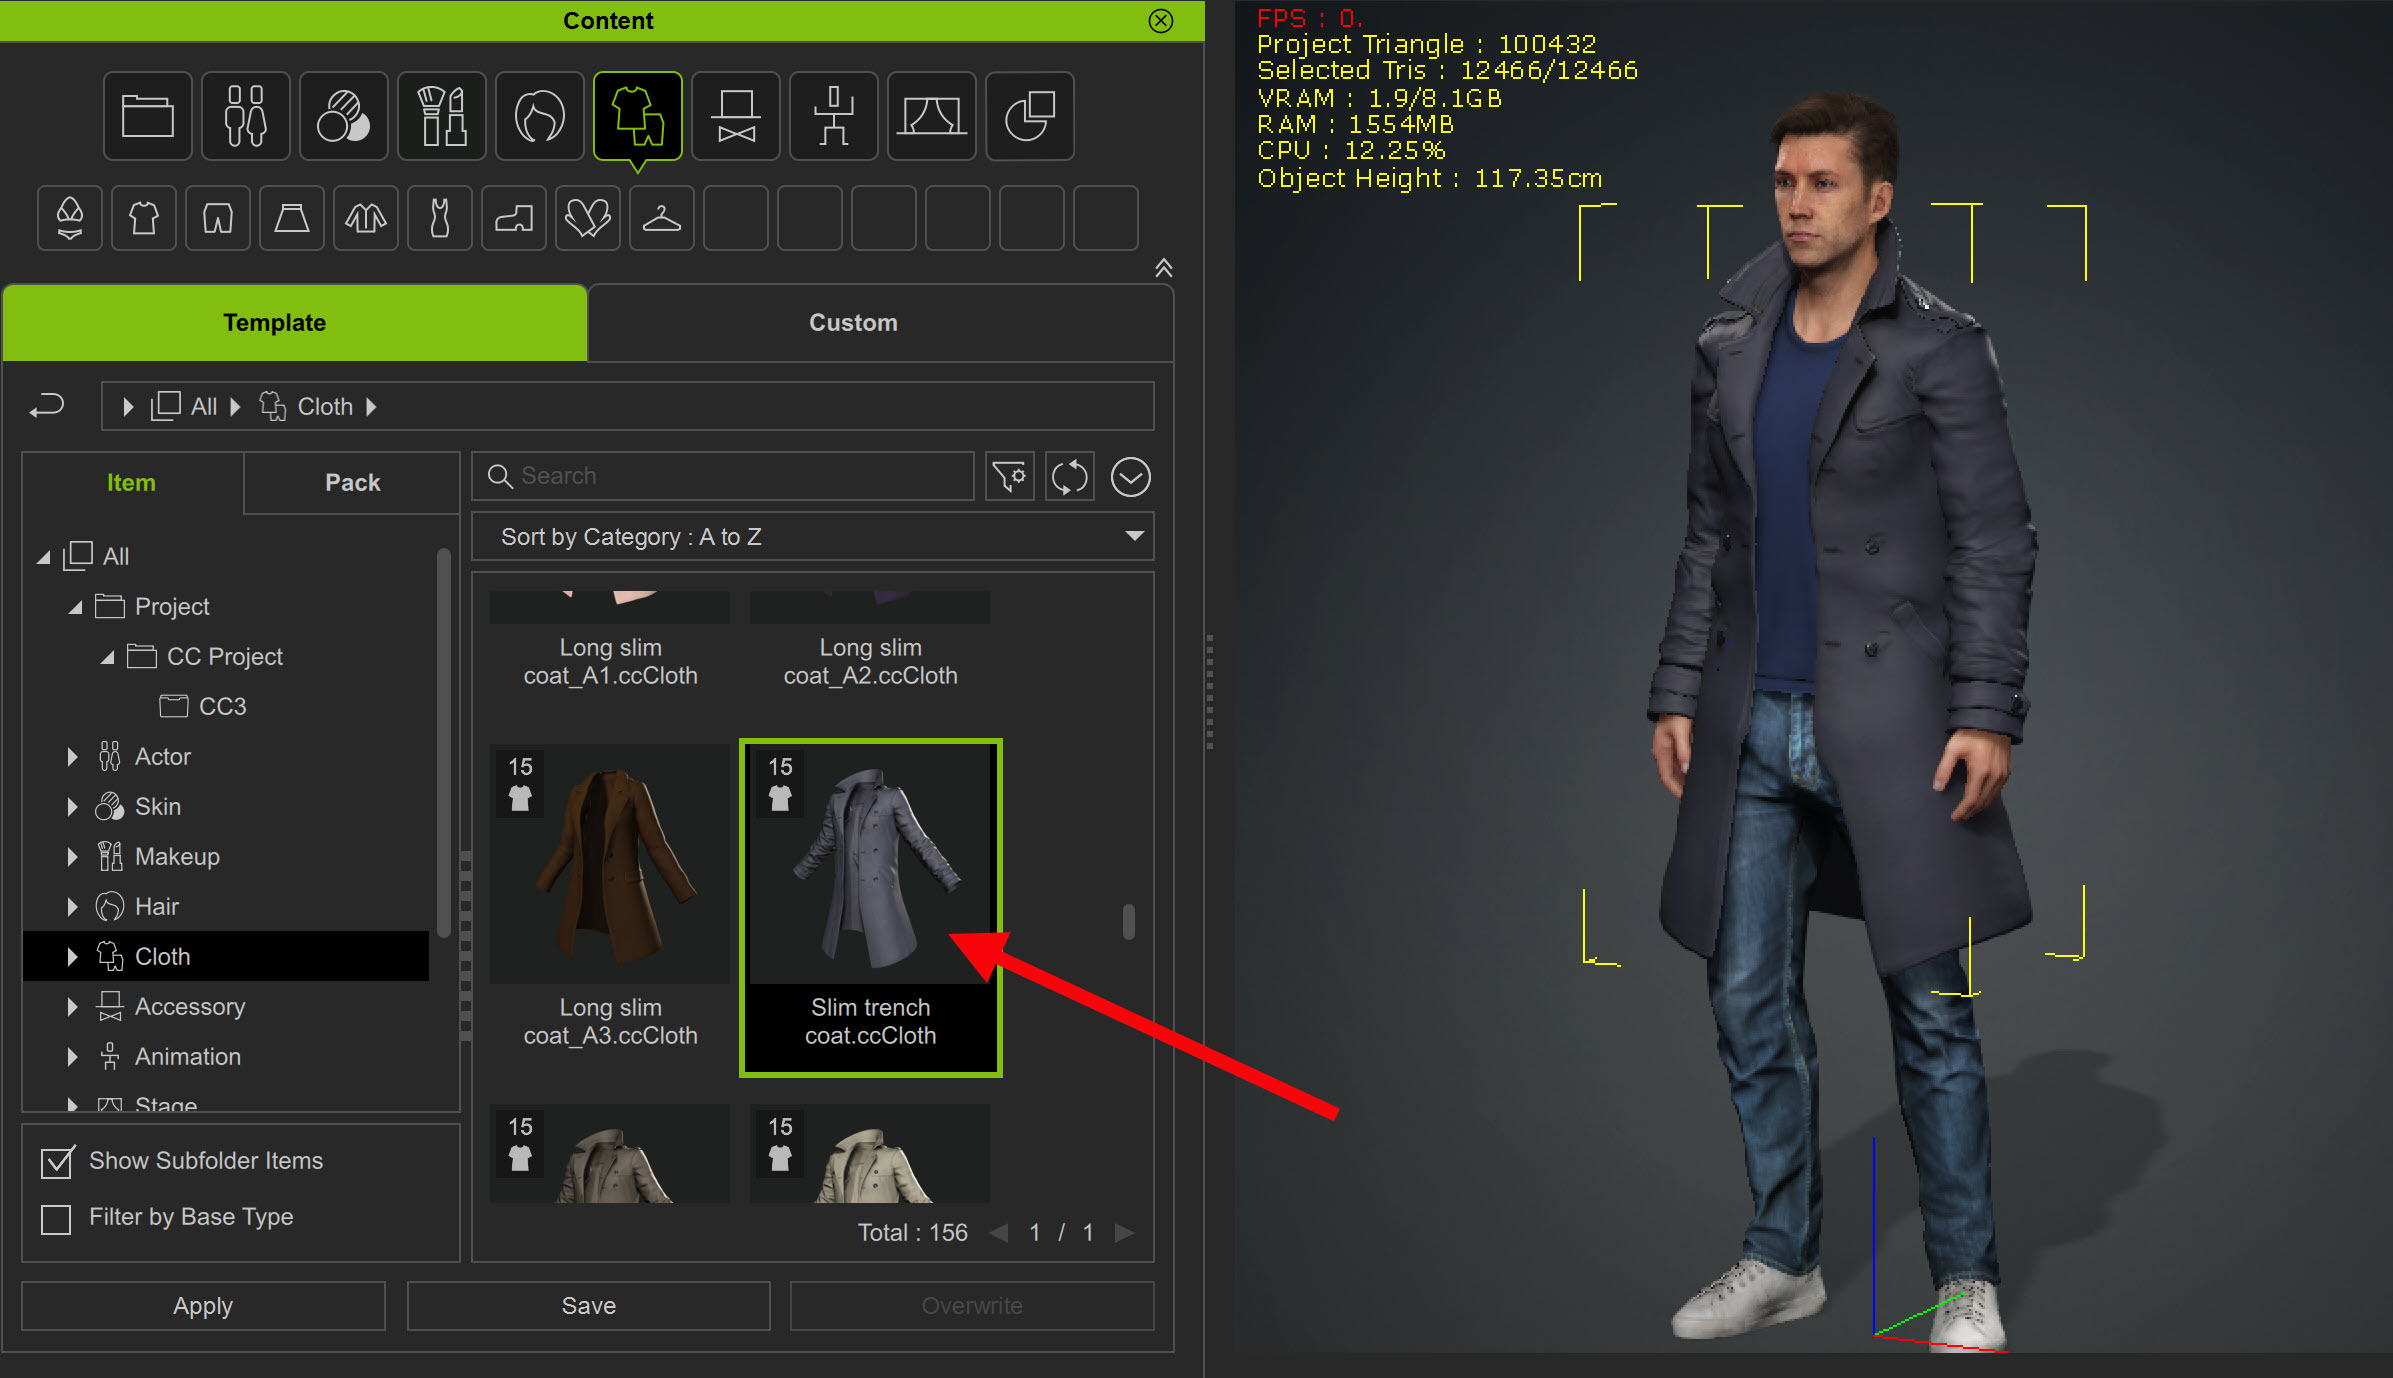2393x1378 pixels.
Task: Click the Skin category icon
Action: tap(343, 116)
